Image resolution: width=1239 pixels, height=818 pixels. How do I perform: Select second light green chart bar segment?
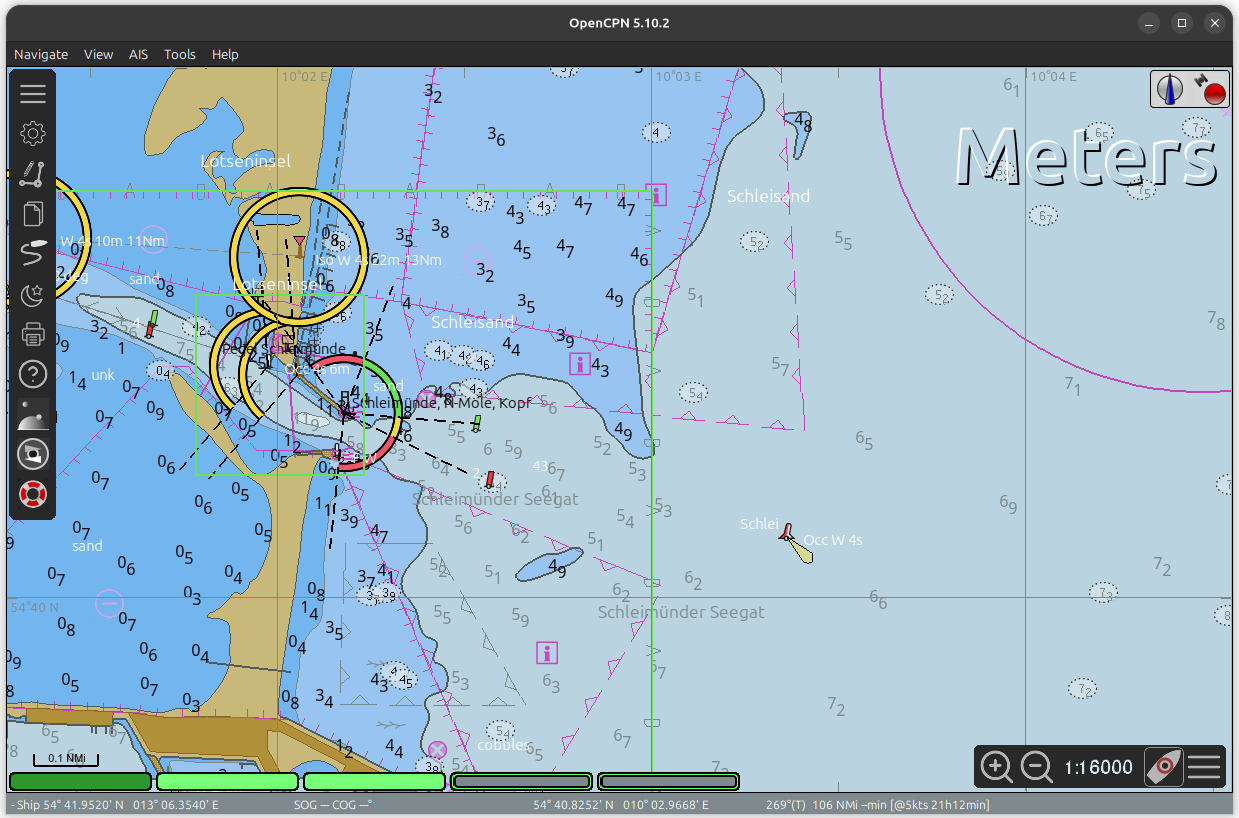[x=227, y=781]
